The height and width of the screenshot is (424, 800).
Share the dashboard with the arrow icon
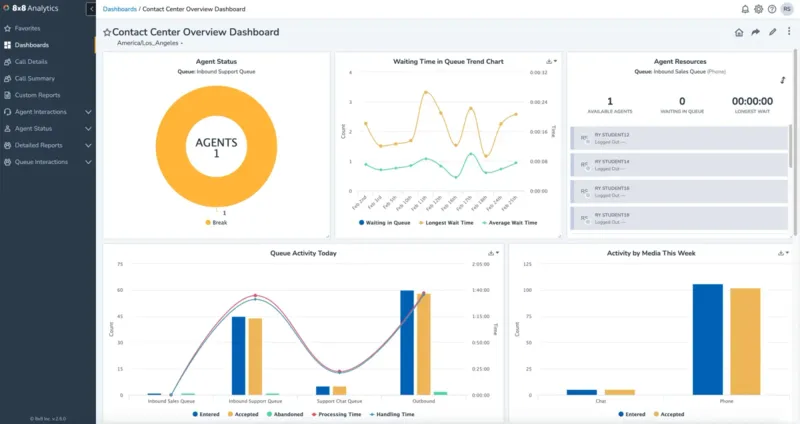tap(756, 32)
